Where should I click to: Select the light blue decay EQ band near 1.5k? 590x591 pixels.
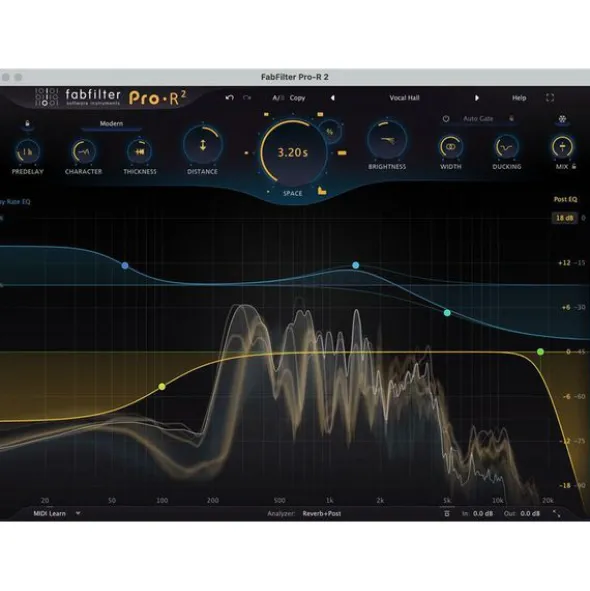tap(356, 265)
